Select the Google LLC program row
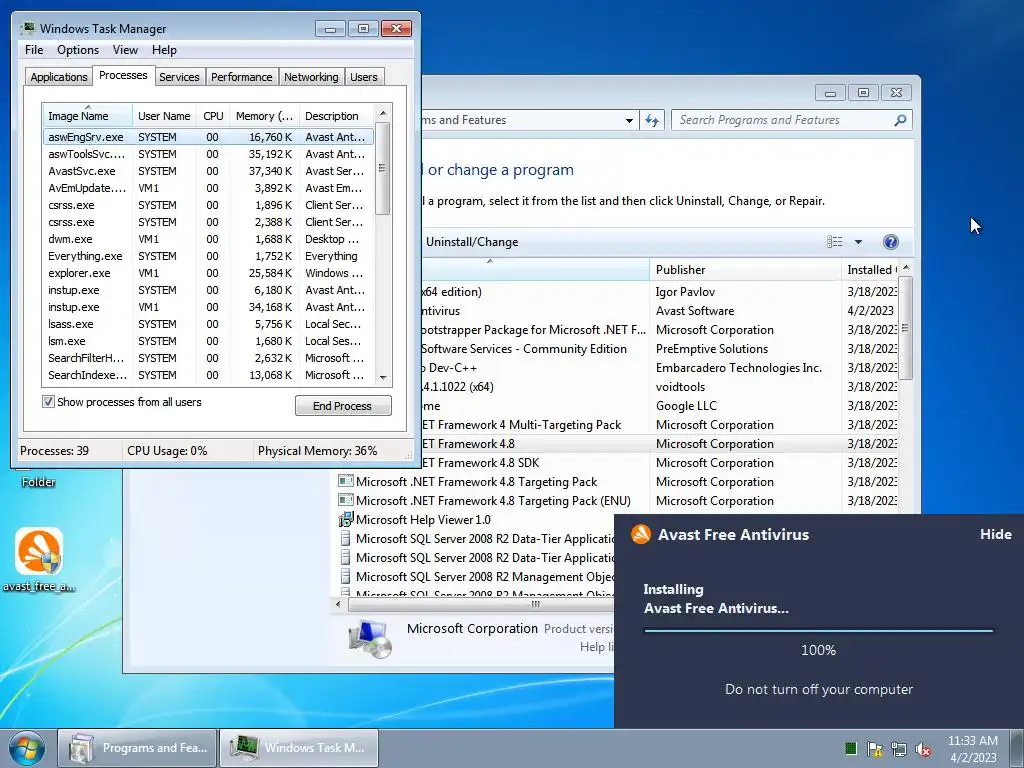The image size is (1024, 768). 660,406
